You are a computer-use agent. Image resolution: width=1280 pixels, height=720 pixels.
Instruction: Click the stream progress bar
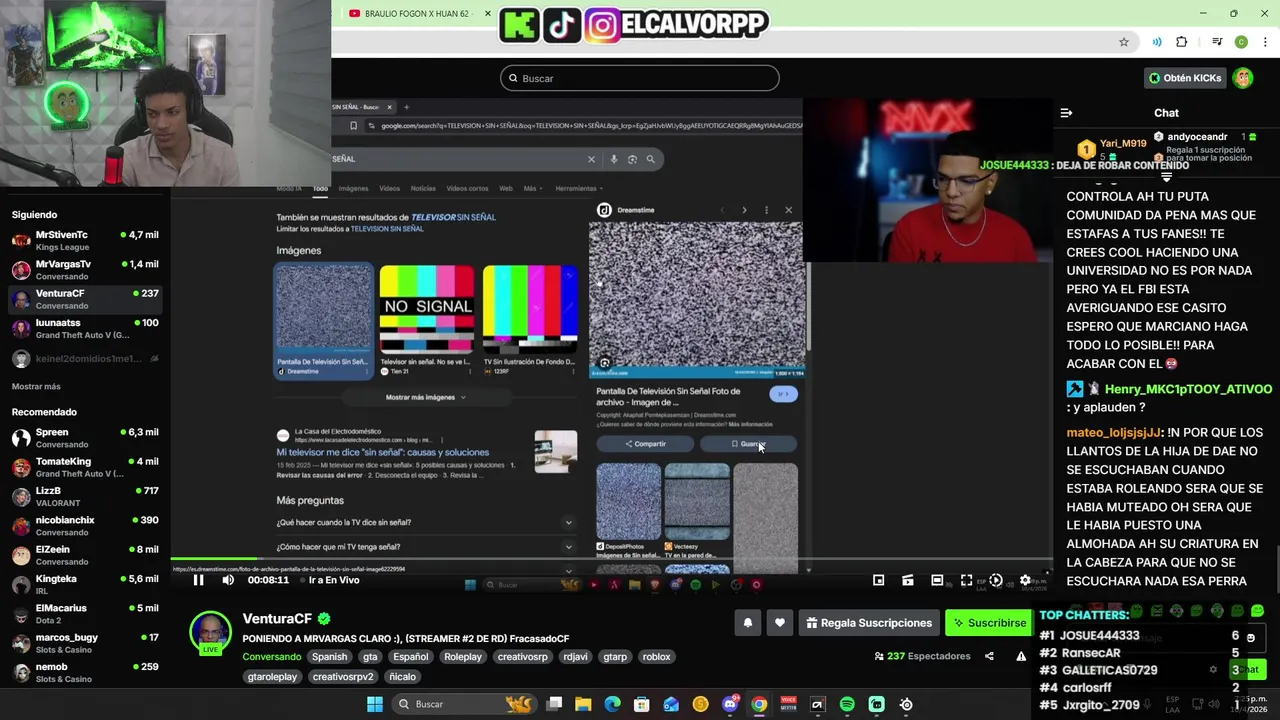click(x=611, y=559)
